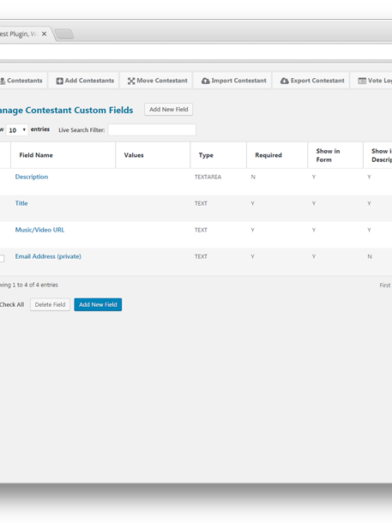Viewport: 392px width, 523px height.
Task: Click the Move Contestant arrows icon
Action: click(131, 81)
